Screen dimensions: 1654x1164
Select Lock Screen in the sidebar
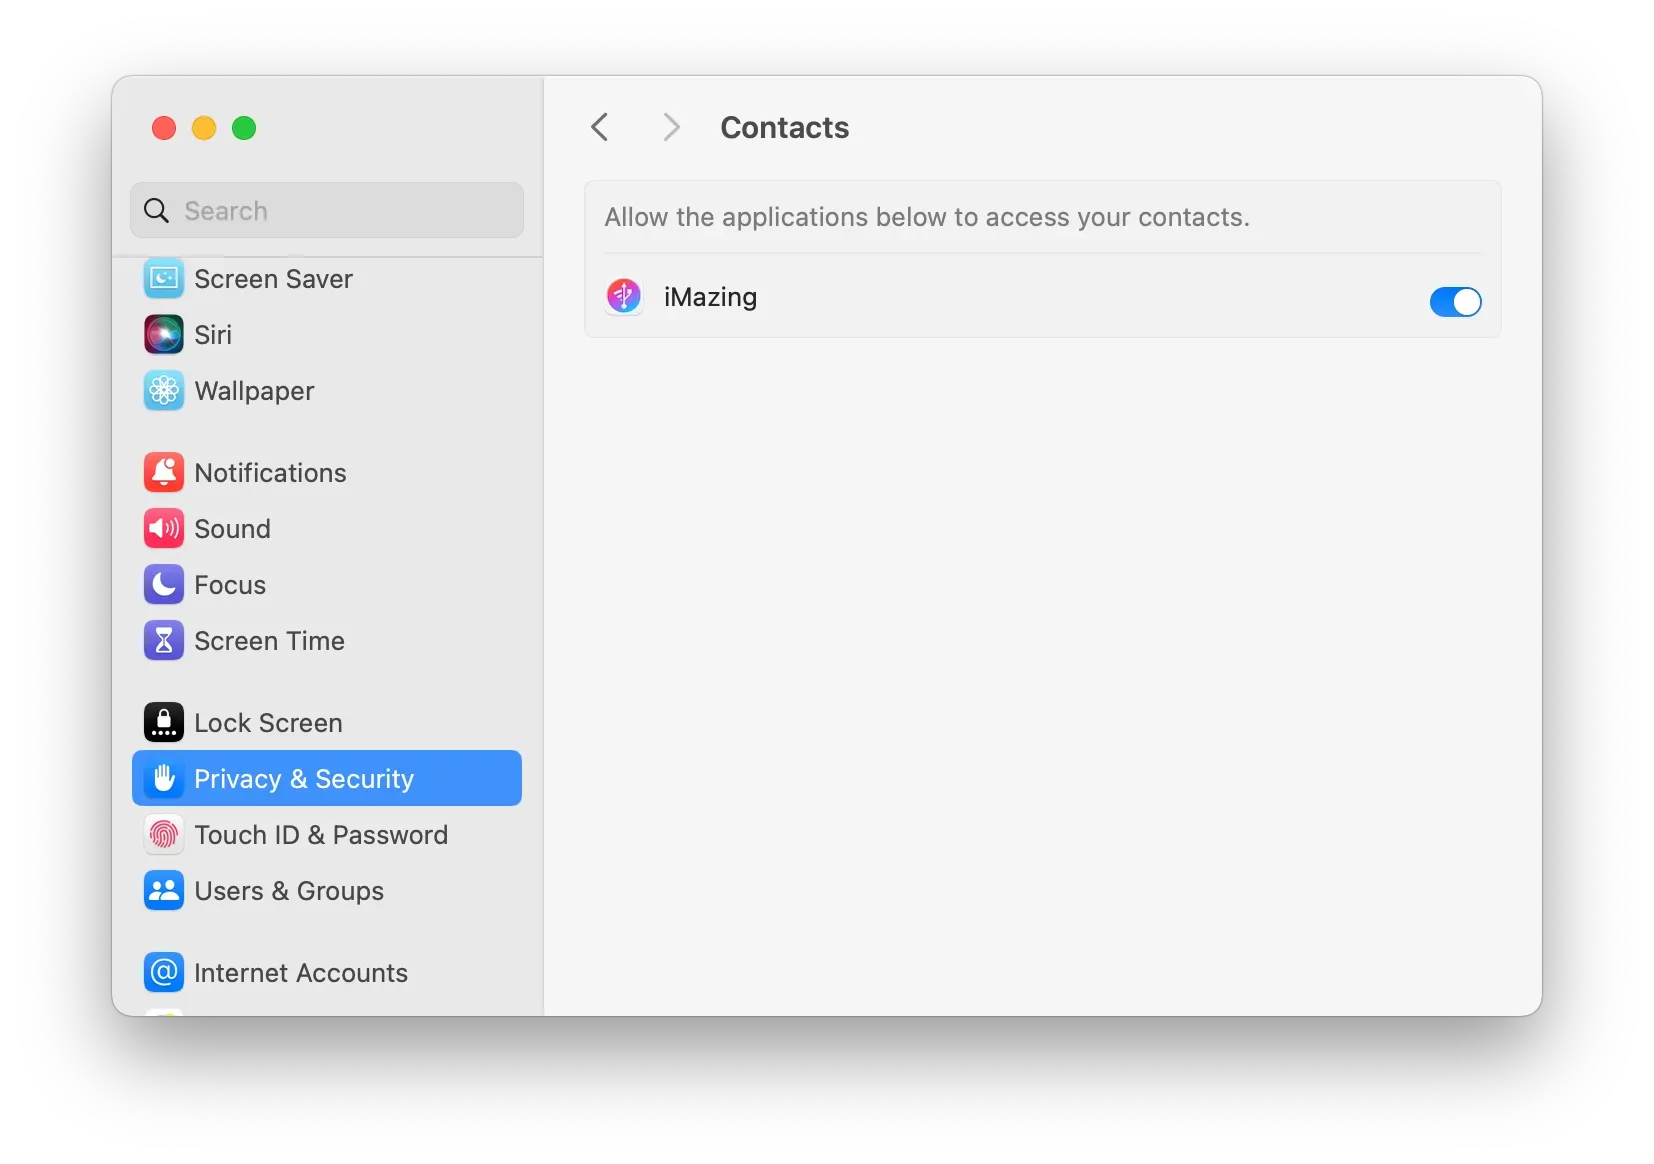coord(267,722)
